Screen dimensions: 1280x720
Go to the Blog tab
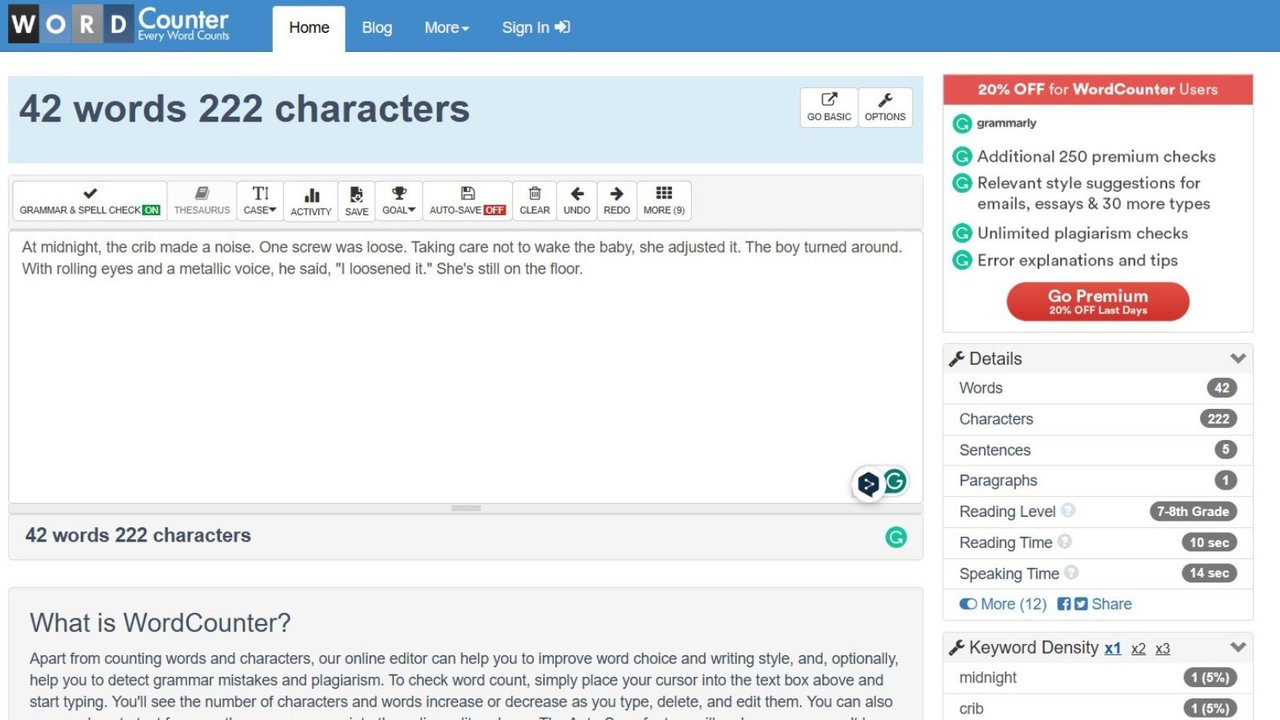tap(377, 28)
